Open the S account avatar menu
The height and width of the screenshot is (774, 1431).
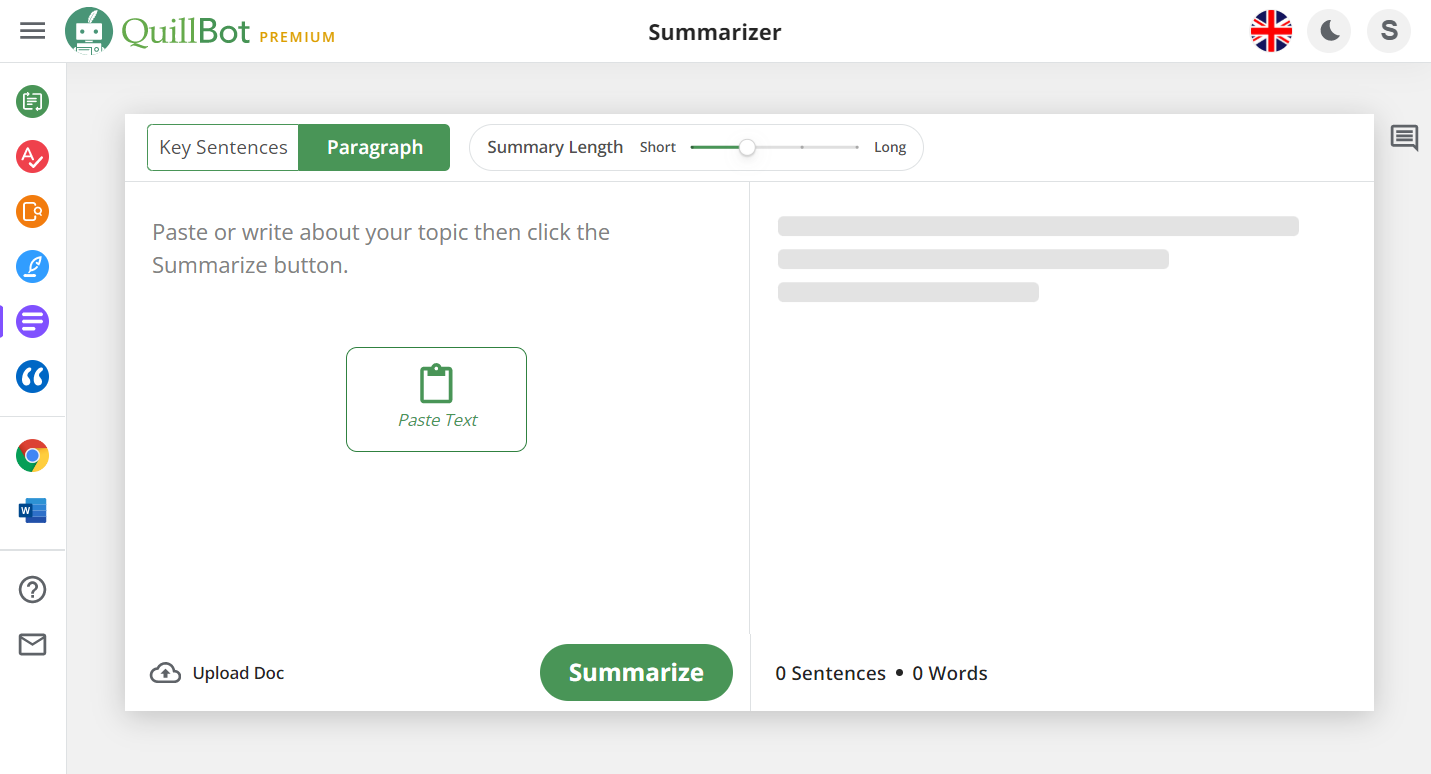pos(1388,31)
